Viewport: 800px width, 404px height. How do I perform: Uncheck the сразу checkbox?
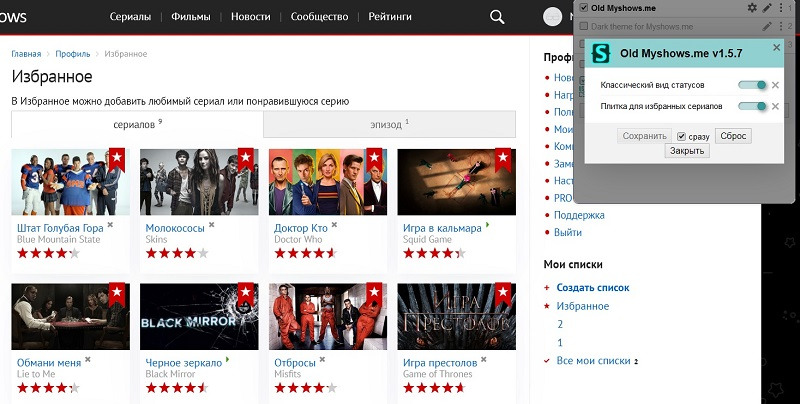(681, 136)
